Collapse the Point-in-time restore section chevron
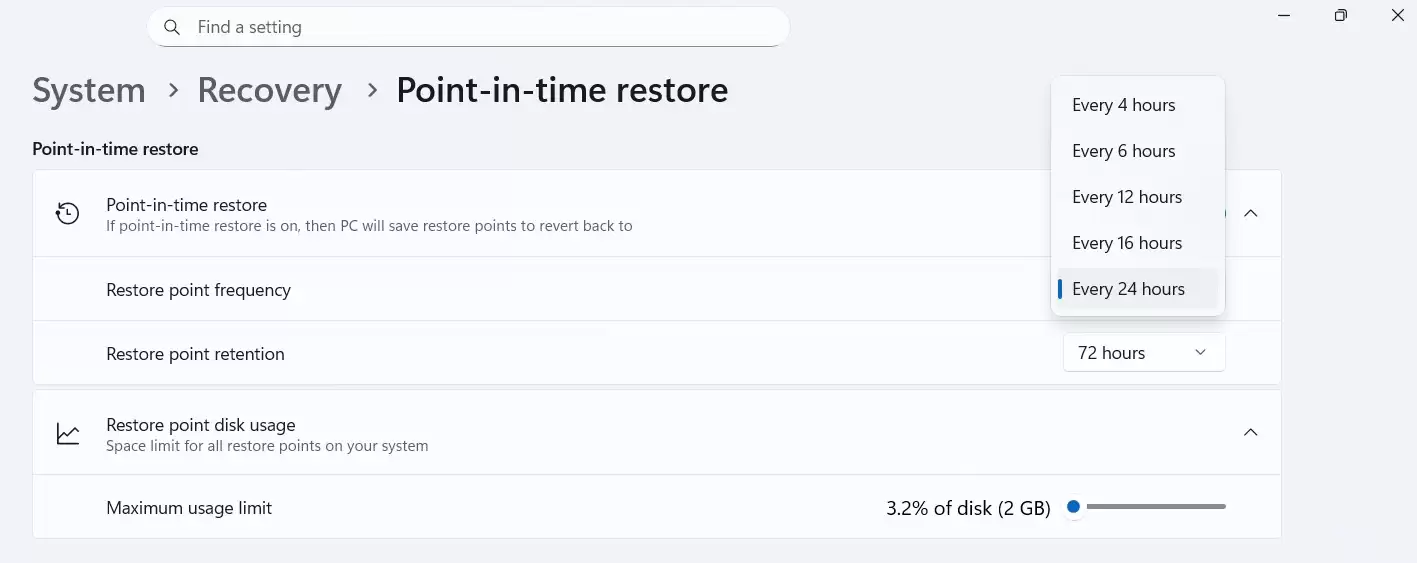The width and height of the screenshot is (1417, 563). click(1250, 213)
